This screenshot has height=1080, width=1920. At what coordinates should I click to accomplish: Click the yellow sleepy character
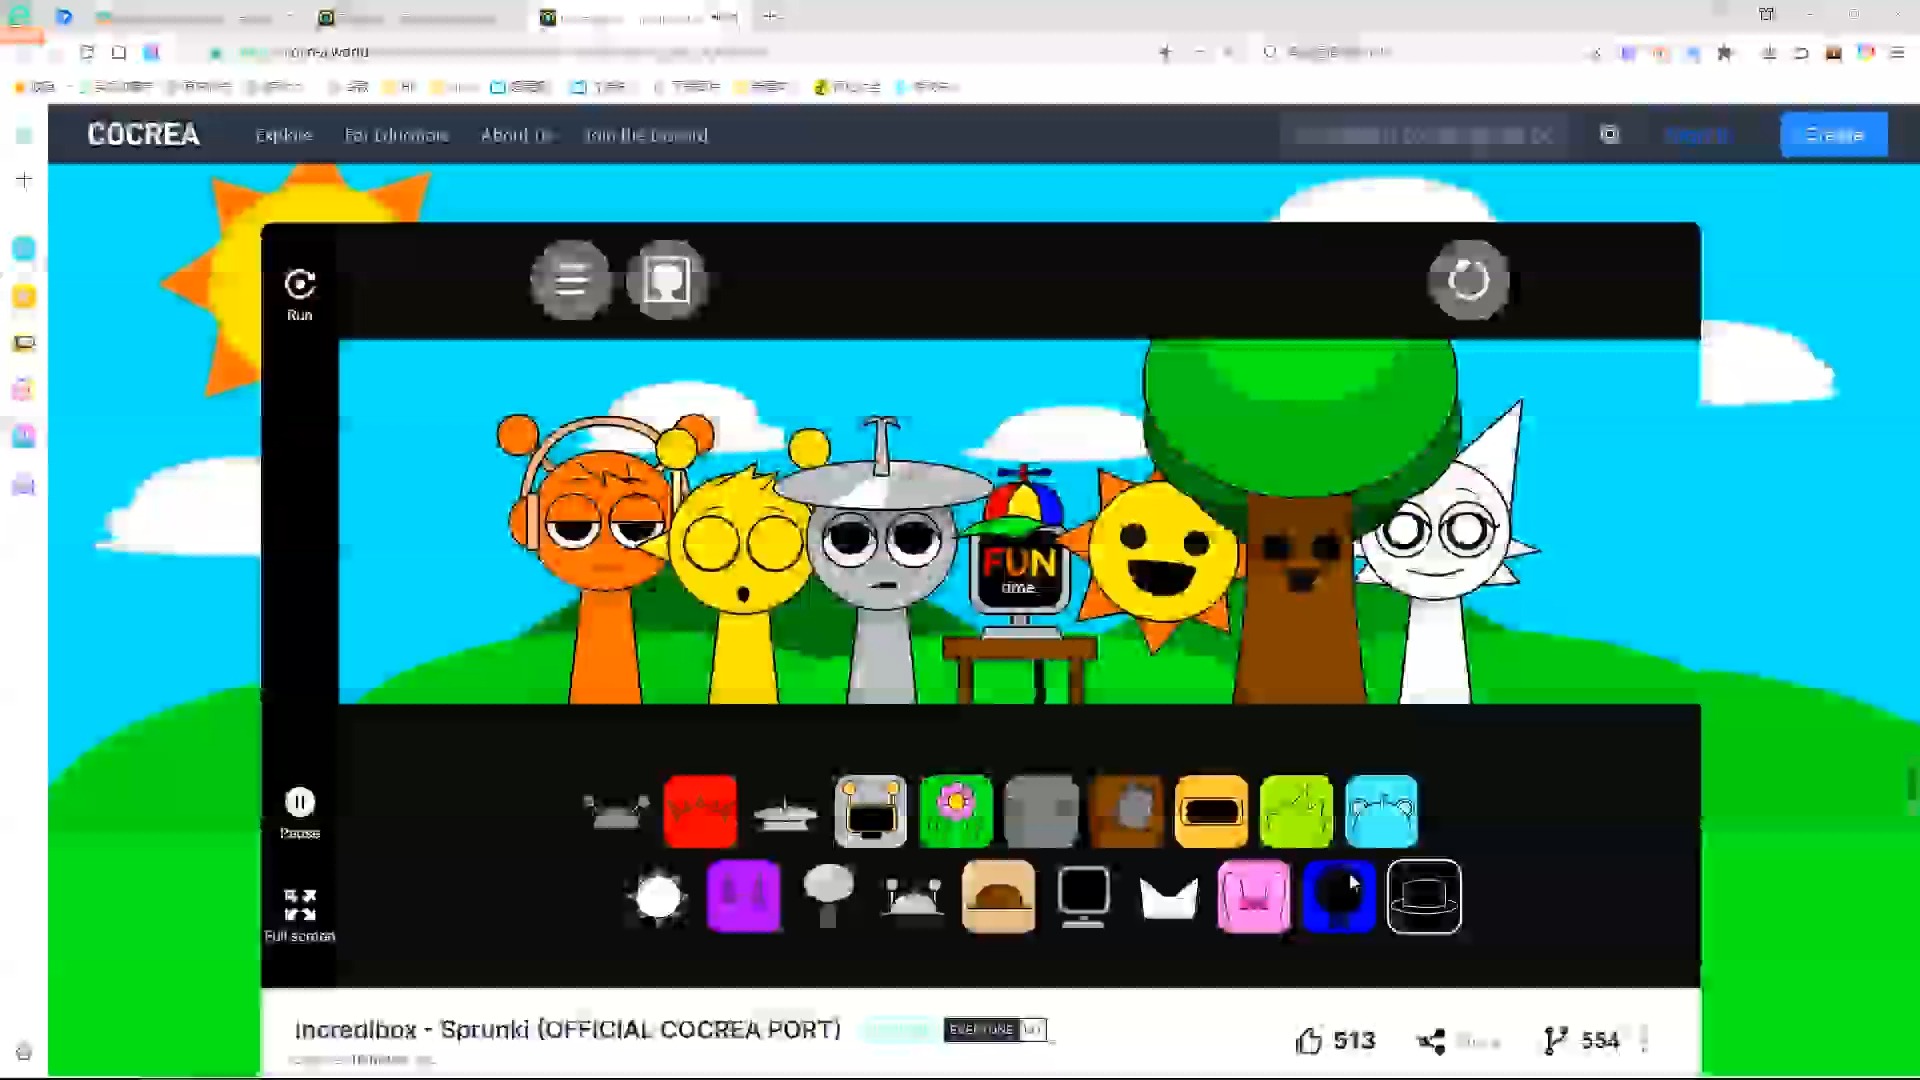742,580
